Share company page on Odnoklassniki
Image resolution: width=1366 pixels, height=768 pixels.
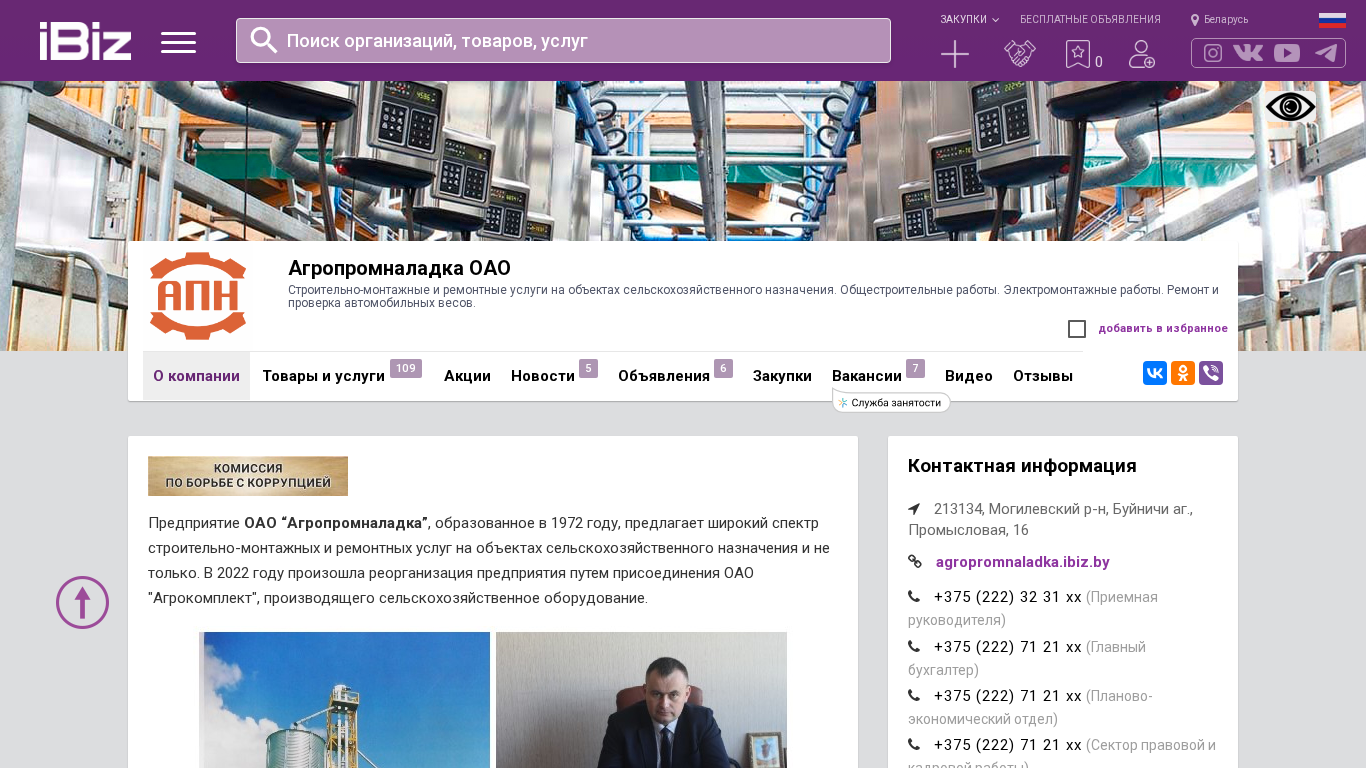tap(1183, 374)
